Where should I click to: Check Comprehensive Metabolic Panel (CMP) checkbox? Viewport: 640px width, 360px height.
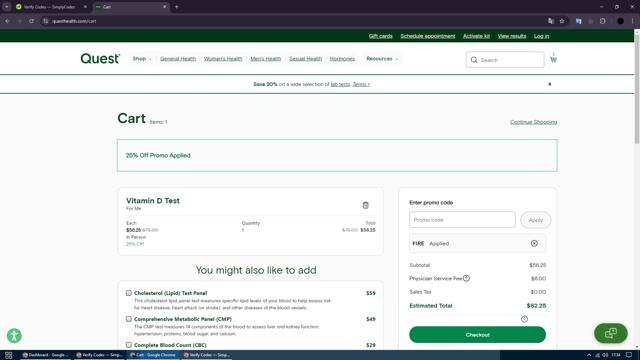[129, 319]
